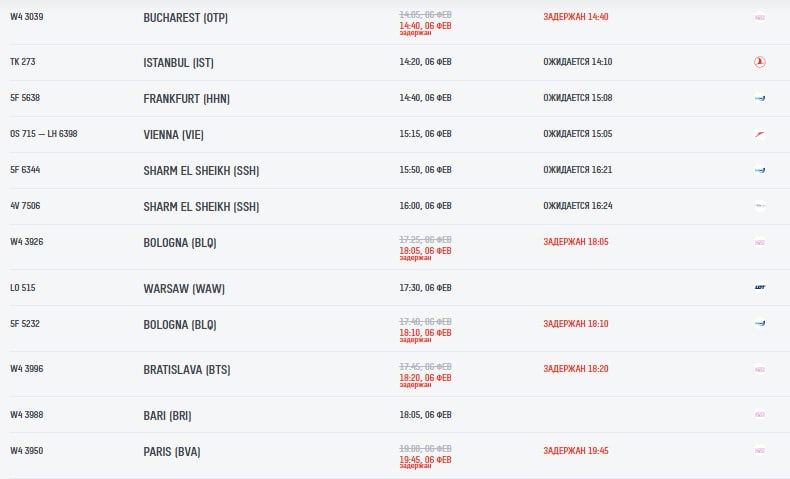
Task: Click the 'ОЖИДАЕТСЯ 15:05' status for Vienna
Action: point(578,134)
